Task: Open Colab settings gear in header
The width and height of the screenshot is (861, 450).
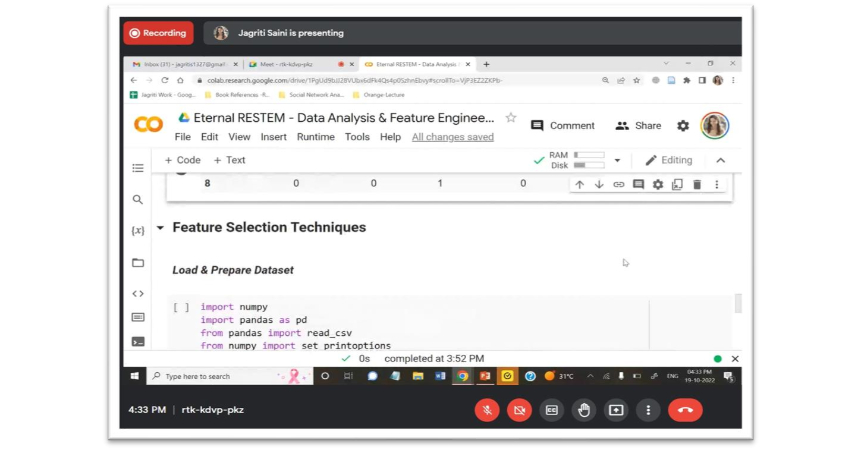Action: point(683,126)
